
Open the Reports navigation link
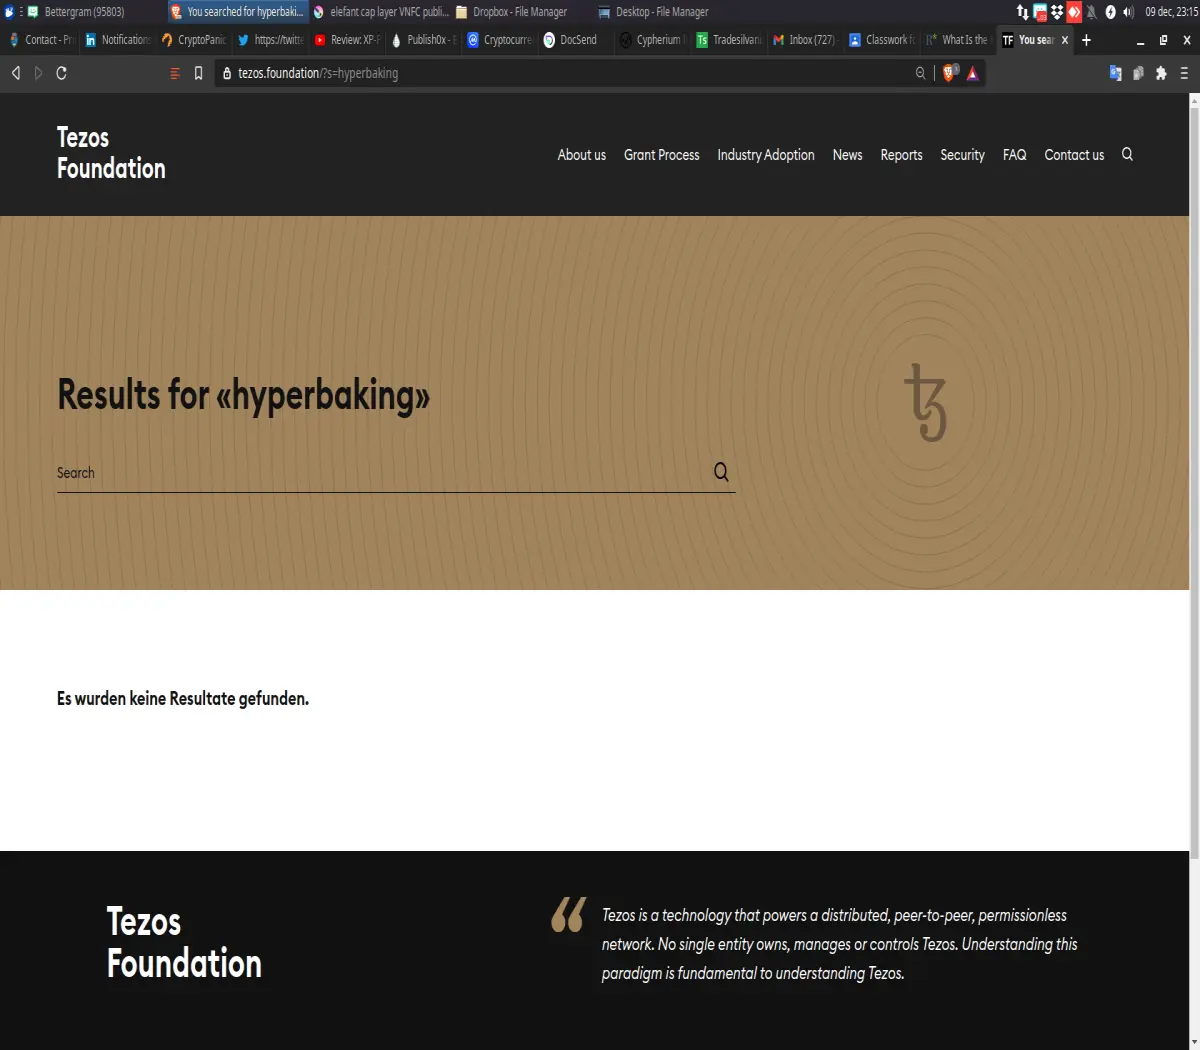click(x=901, y=155)
